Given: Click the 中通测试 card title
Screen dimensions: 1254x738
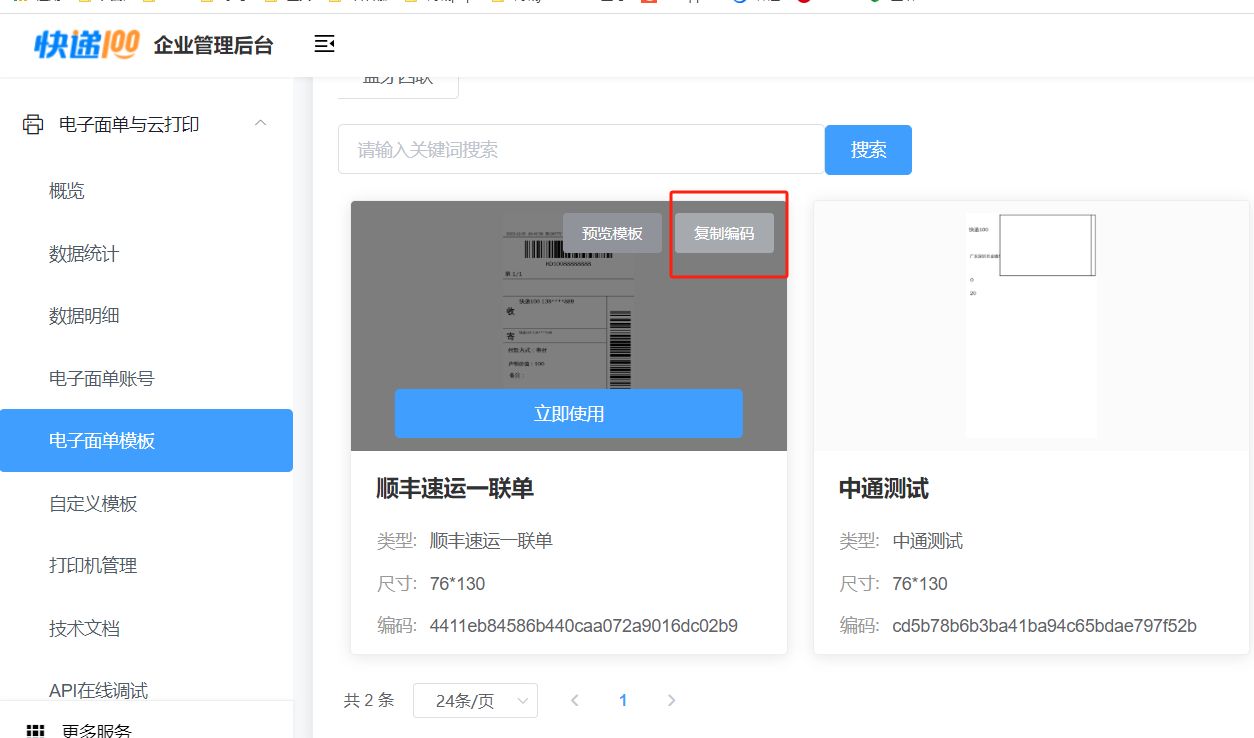Looking at the screenshot, I should click(884, 488).
